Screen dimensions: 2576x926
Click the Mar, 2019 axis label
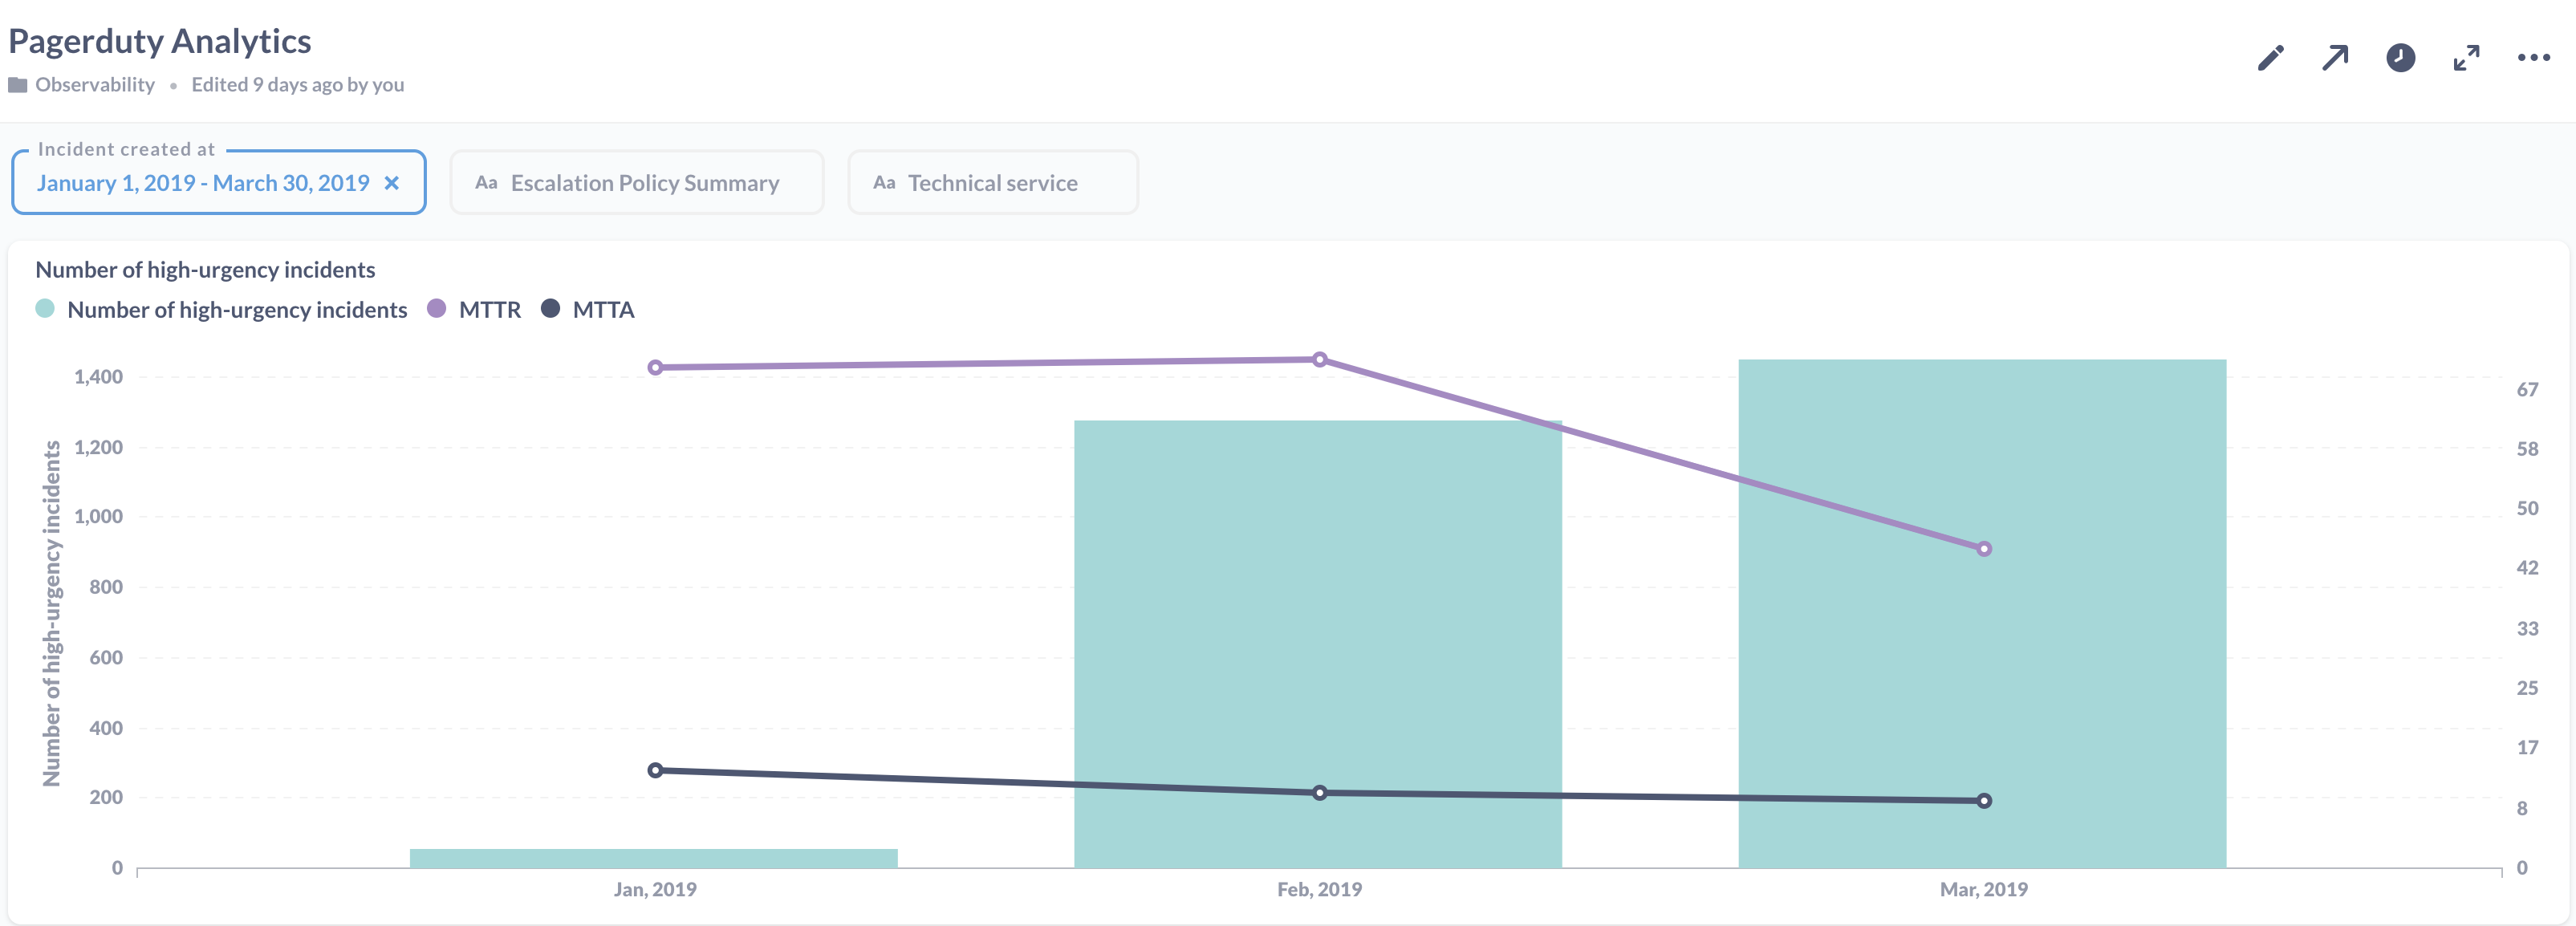click(x=1984, y=890)
